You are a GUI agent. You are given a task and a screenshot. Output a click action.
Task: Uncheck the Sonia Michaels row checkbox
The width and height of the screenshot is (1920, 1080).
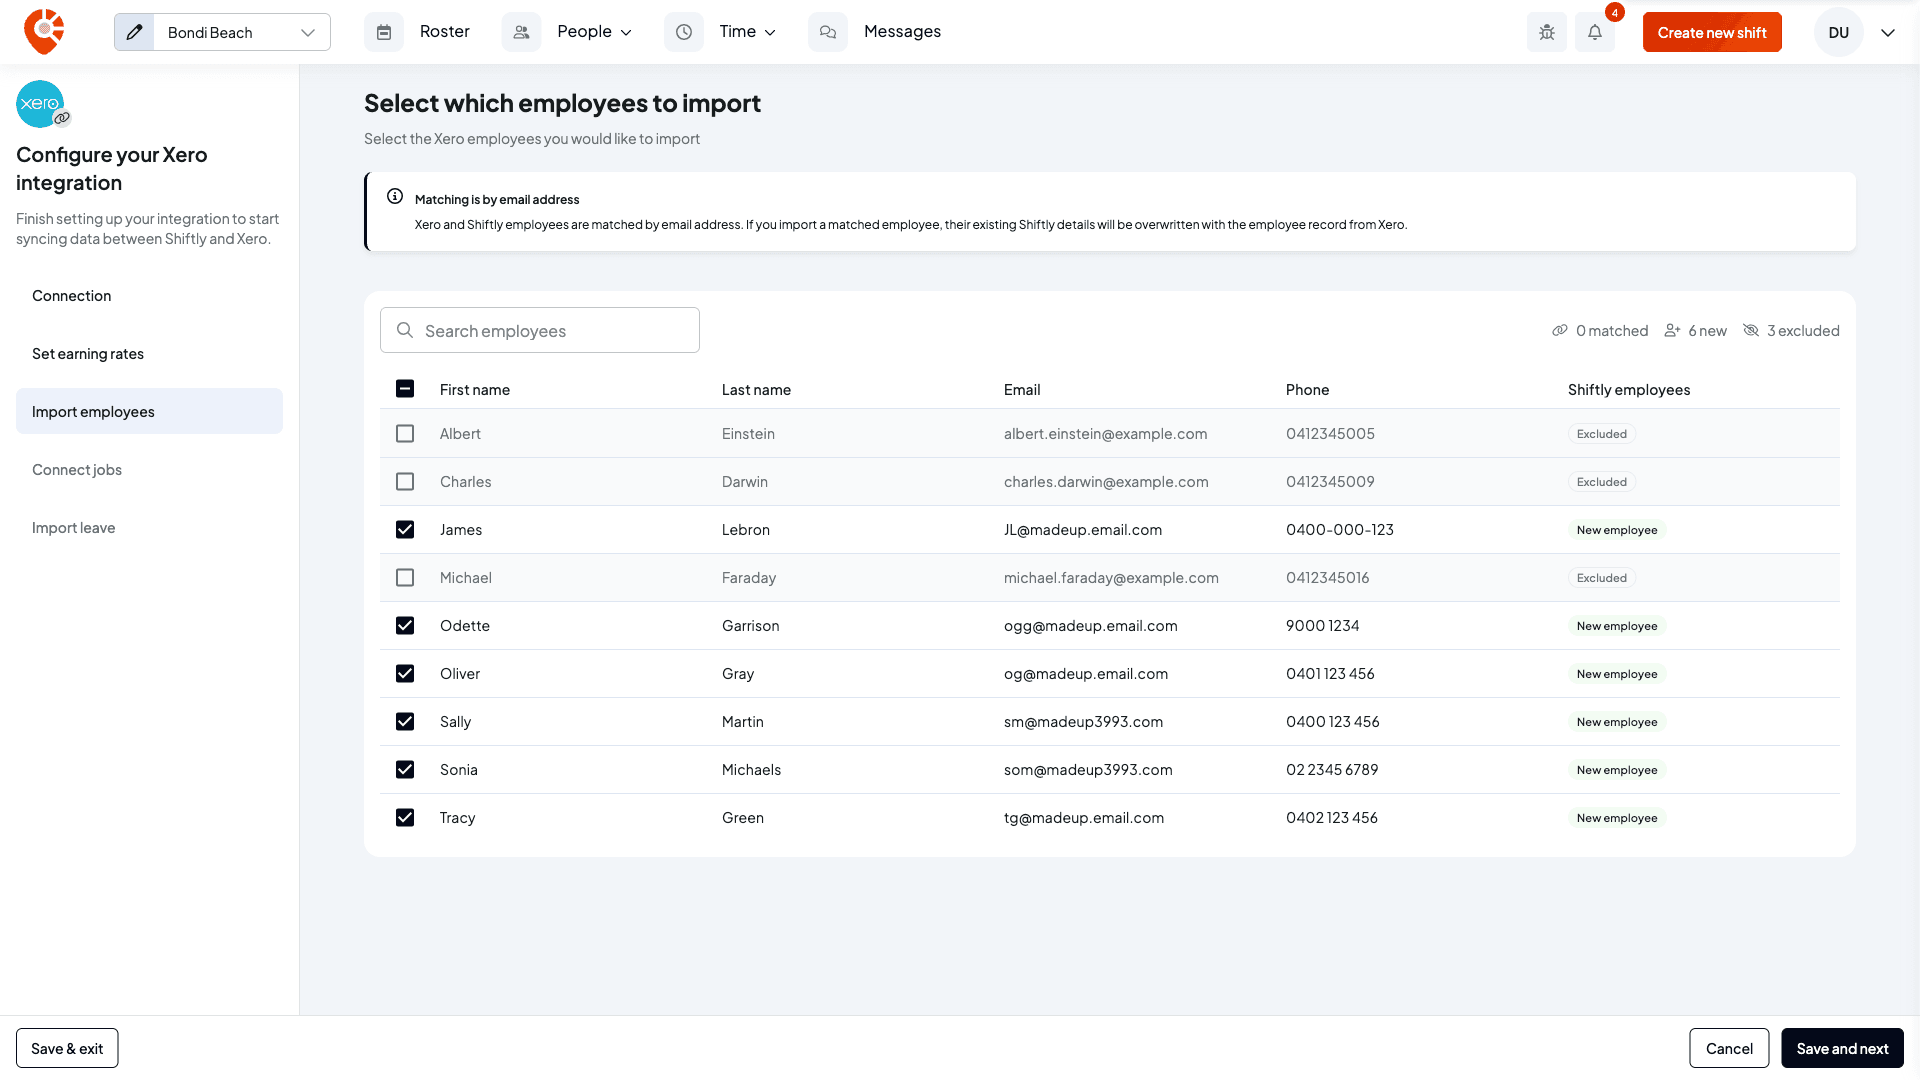tap(405, 769)
